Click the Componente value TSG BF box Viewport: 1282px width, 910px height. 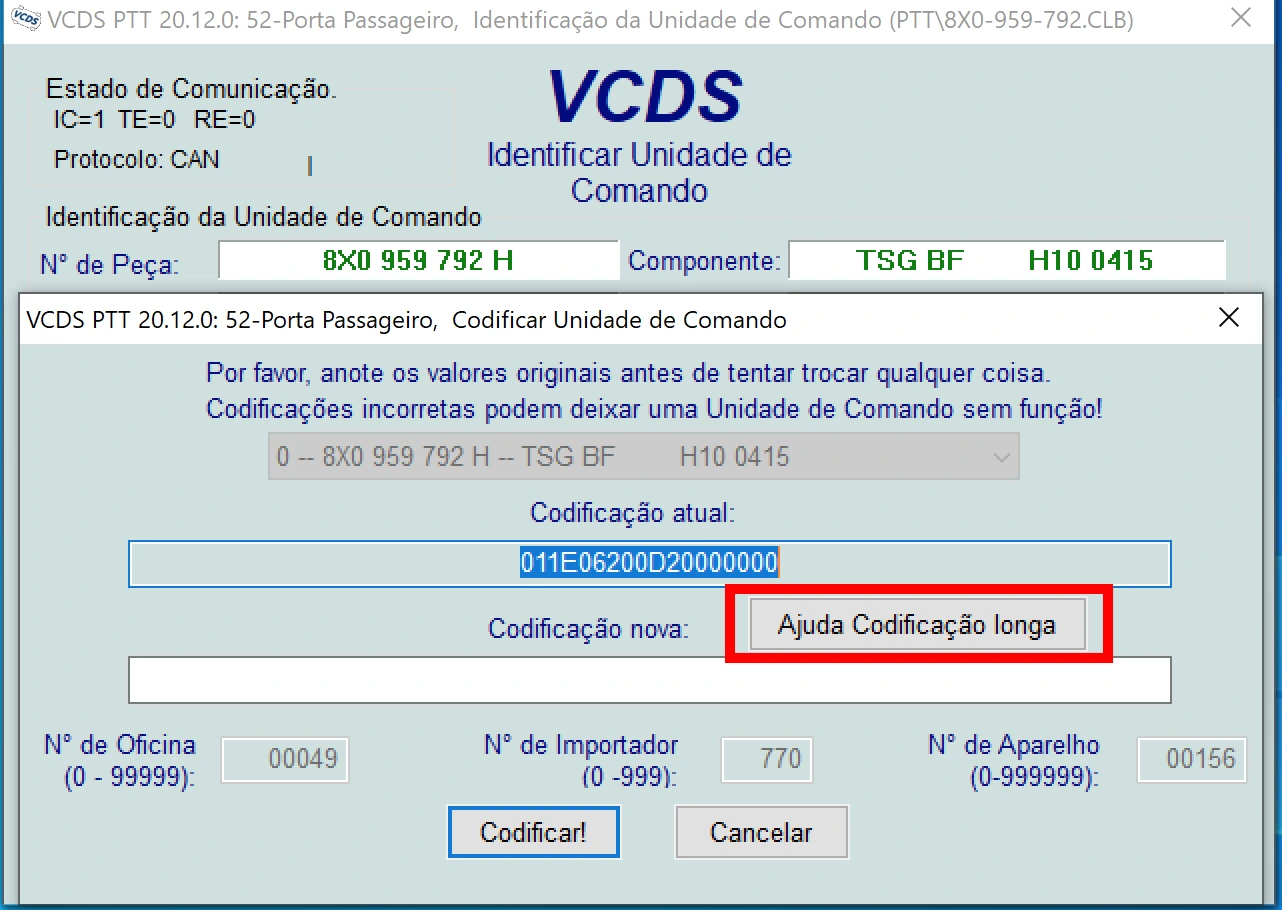pyautogui.click(x=1005, y=261)
